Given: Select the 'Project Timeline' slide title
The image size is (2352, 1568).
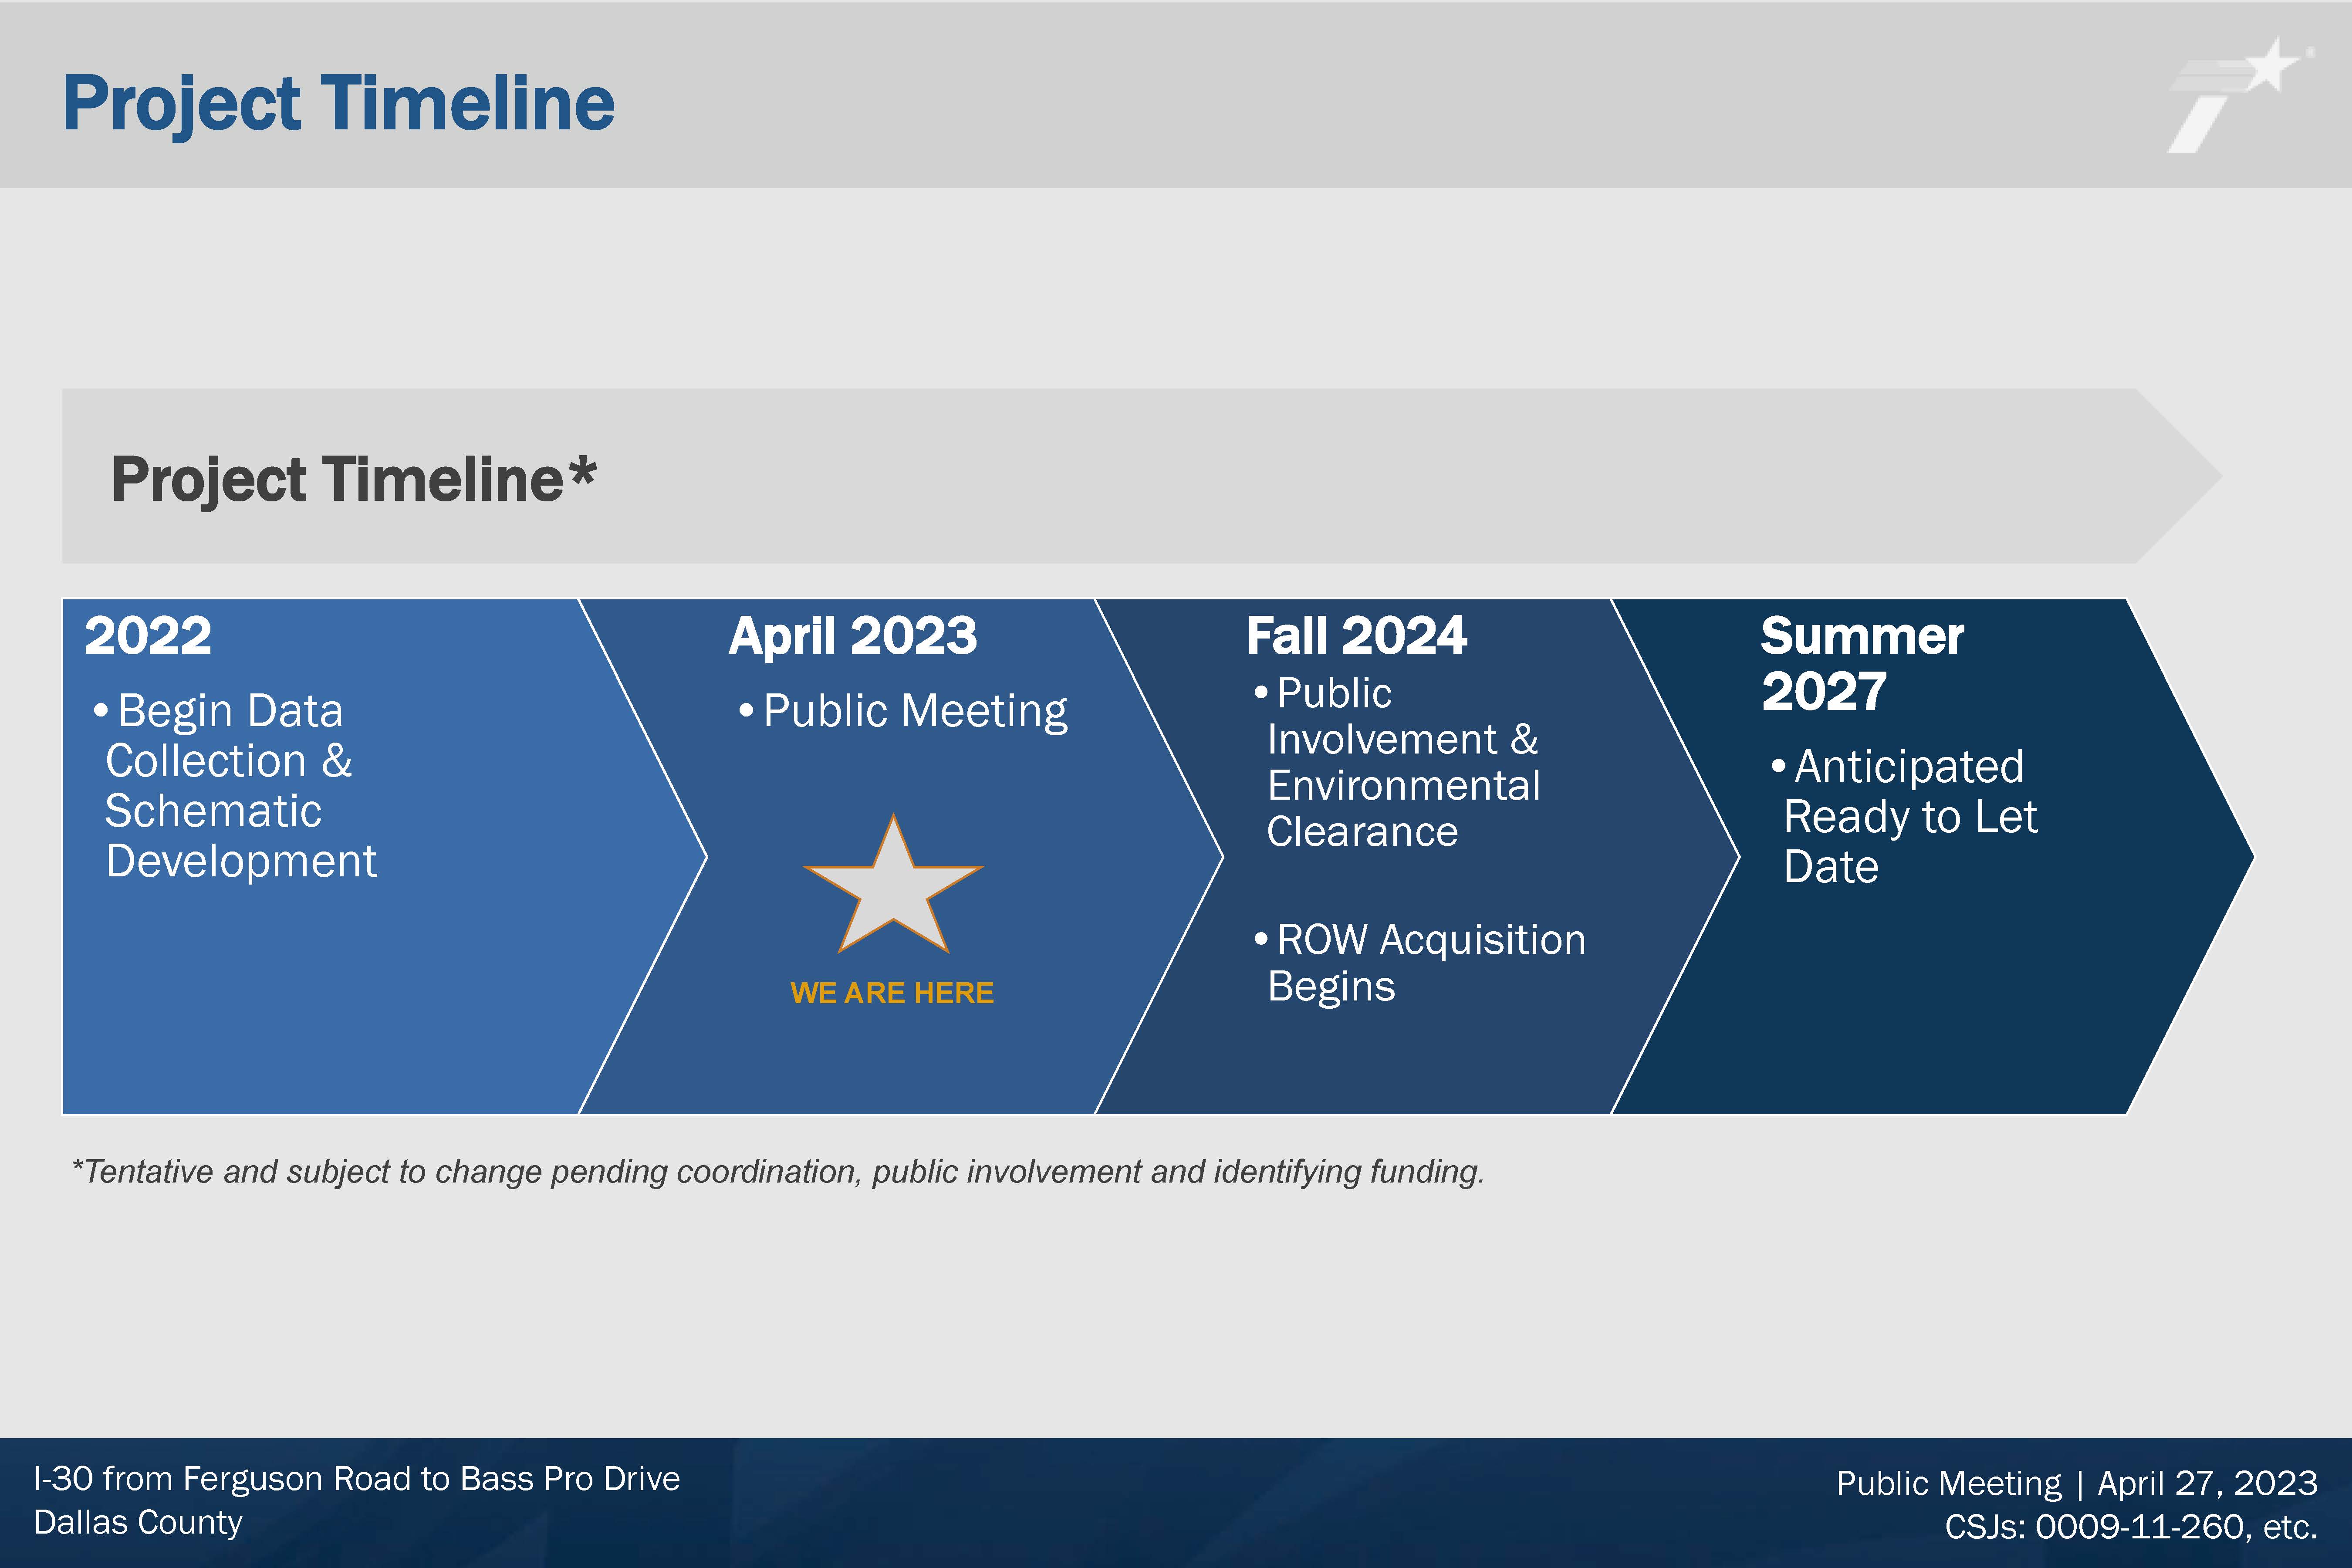Looking at the screenshot, I should pos(338,104).
